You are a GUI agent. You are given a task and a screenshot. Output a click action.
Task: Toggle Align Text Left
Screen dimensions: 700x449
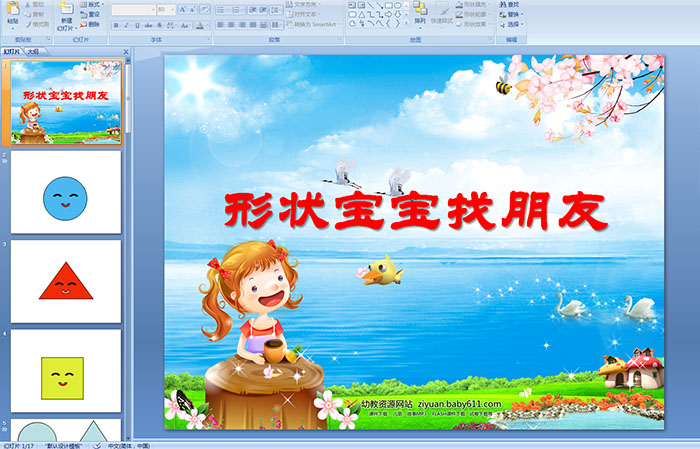[221, 25]
